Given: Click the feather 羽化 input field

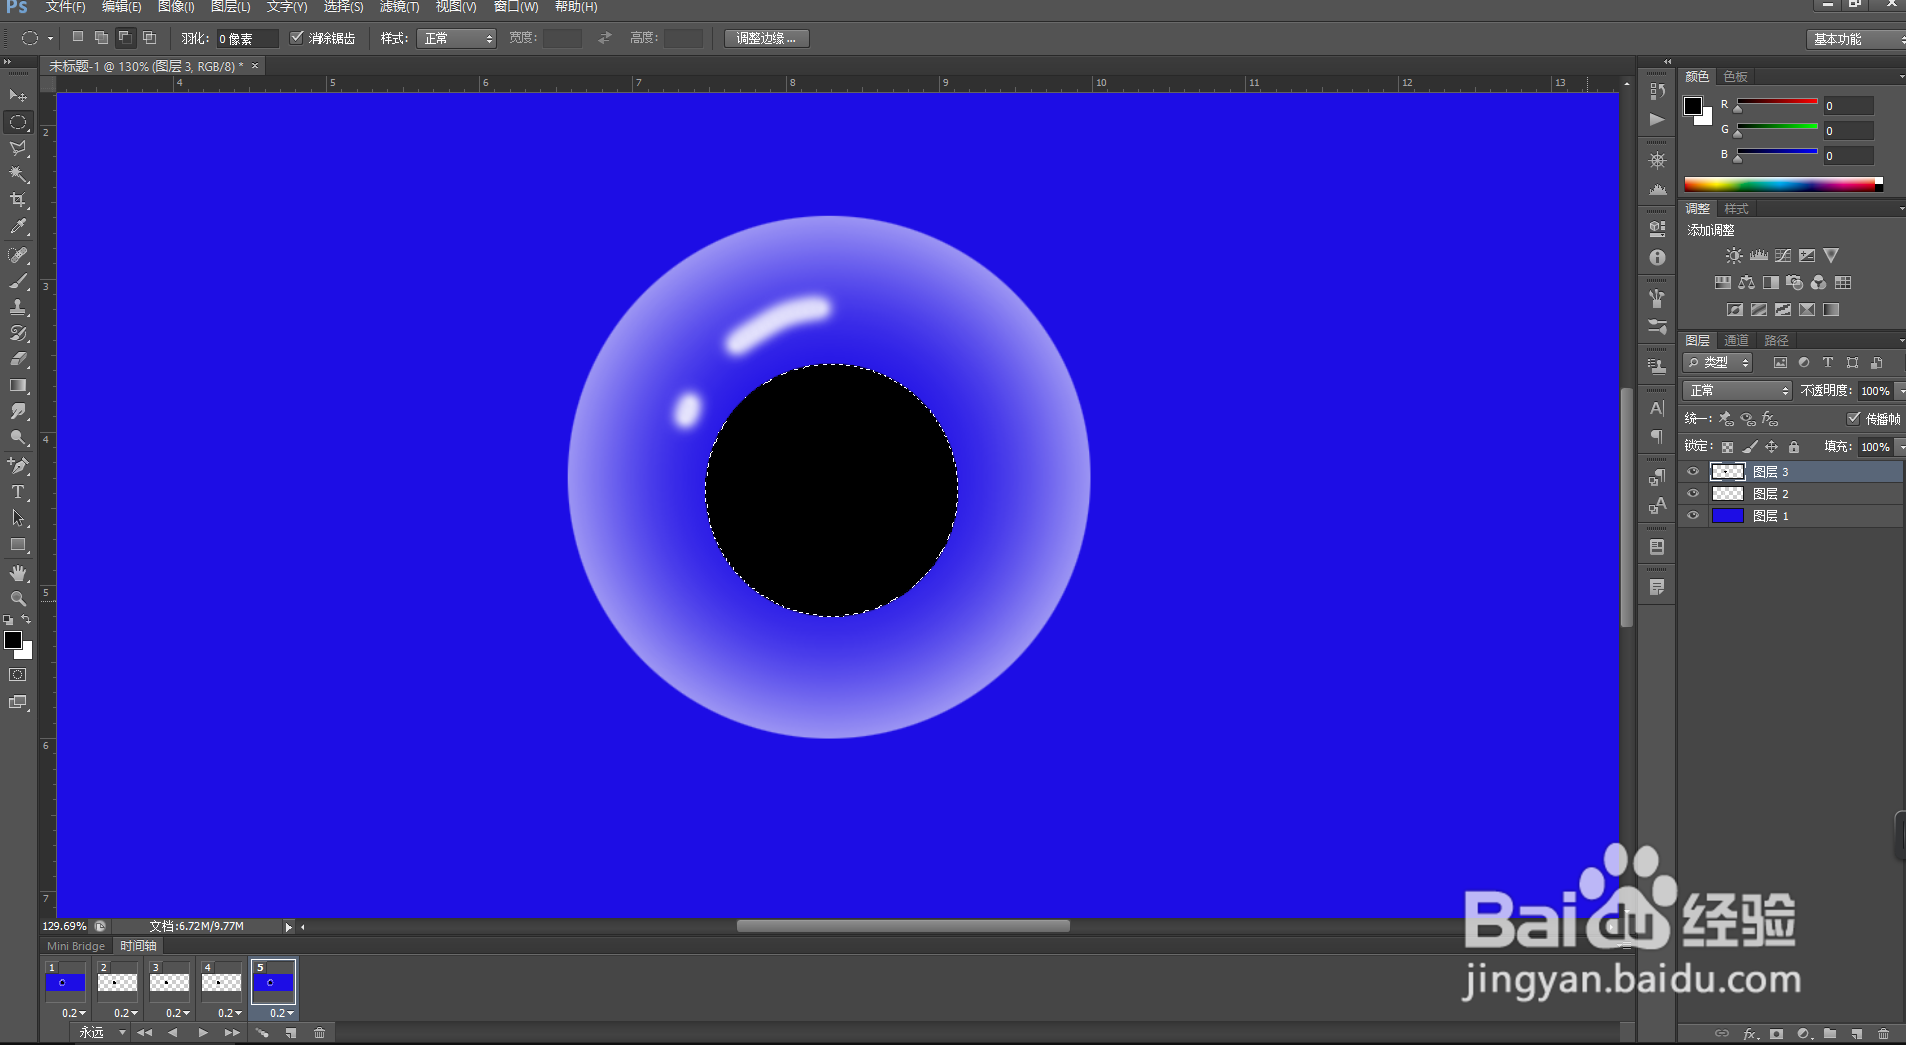Looking at the screenshot, I should [x=247, y=38].
